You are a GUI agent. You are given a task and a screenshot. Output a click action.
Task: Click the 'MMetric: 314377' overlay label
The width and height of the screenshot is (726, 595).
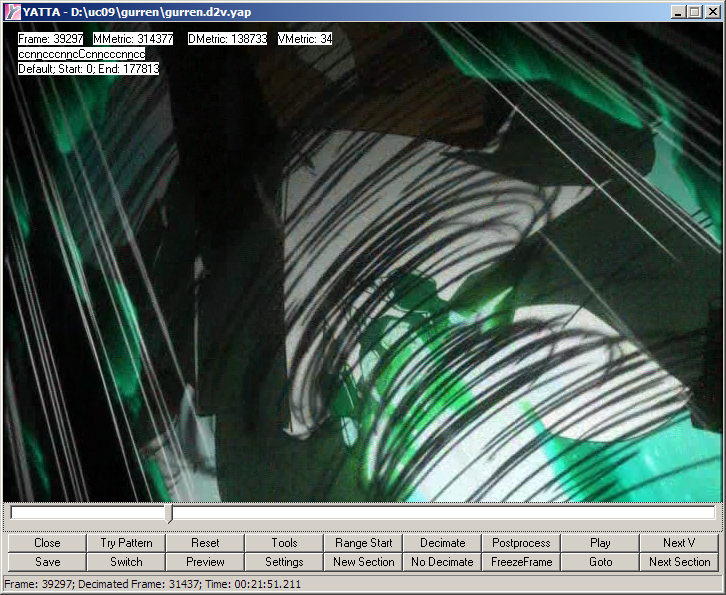(133, 39)
